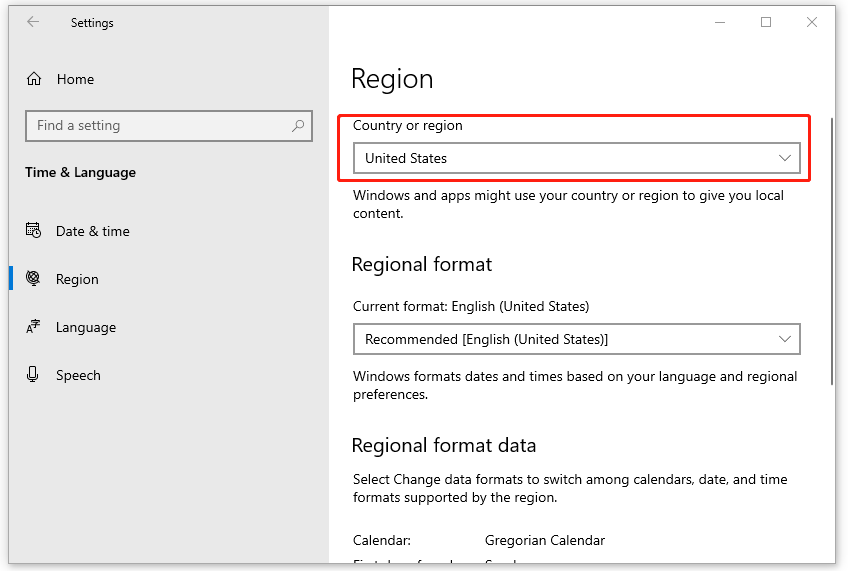
Task: Click the Date & time calendar icon
Action: tap(34, 230)
